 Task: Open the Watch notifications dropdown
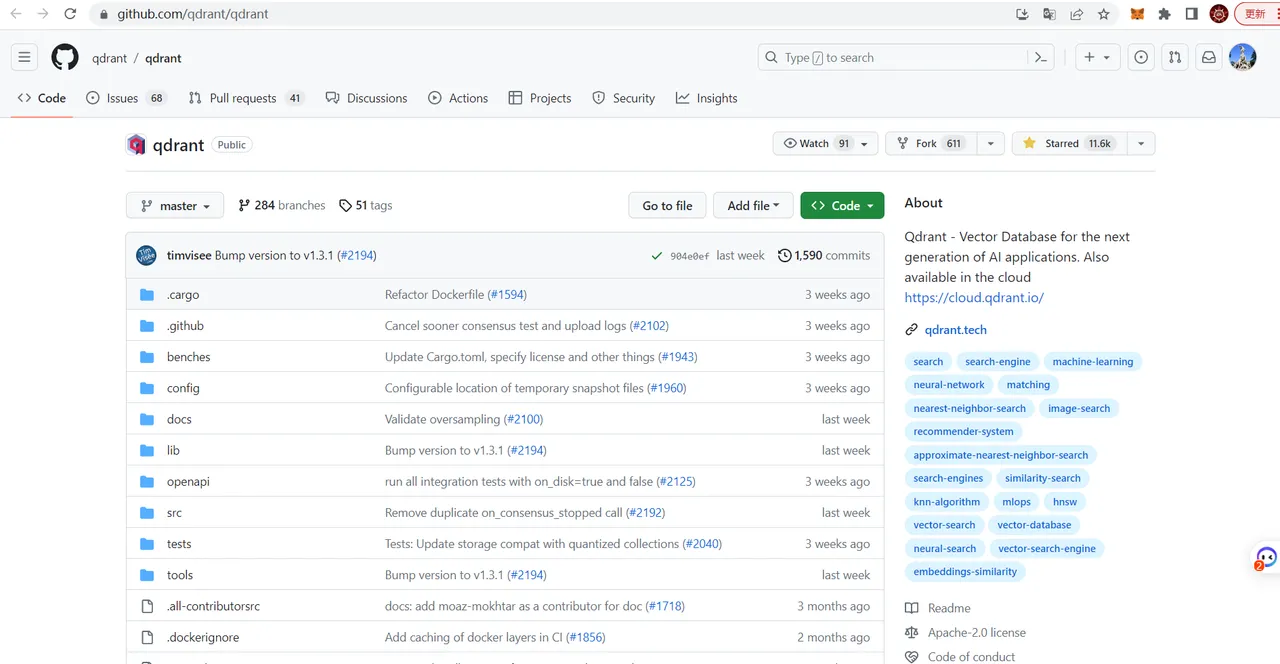point(826,144)
